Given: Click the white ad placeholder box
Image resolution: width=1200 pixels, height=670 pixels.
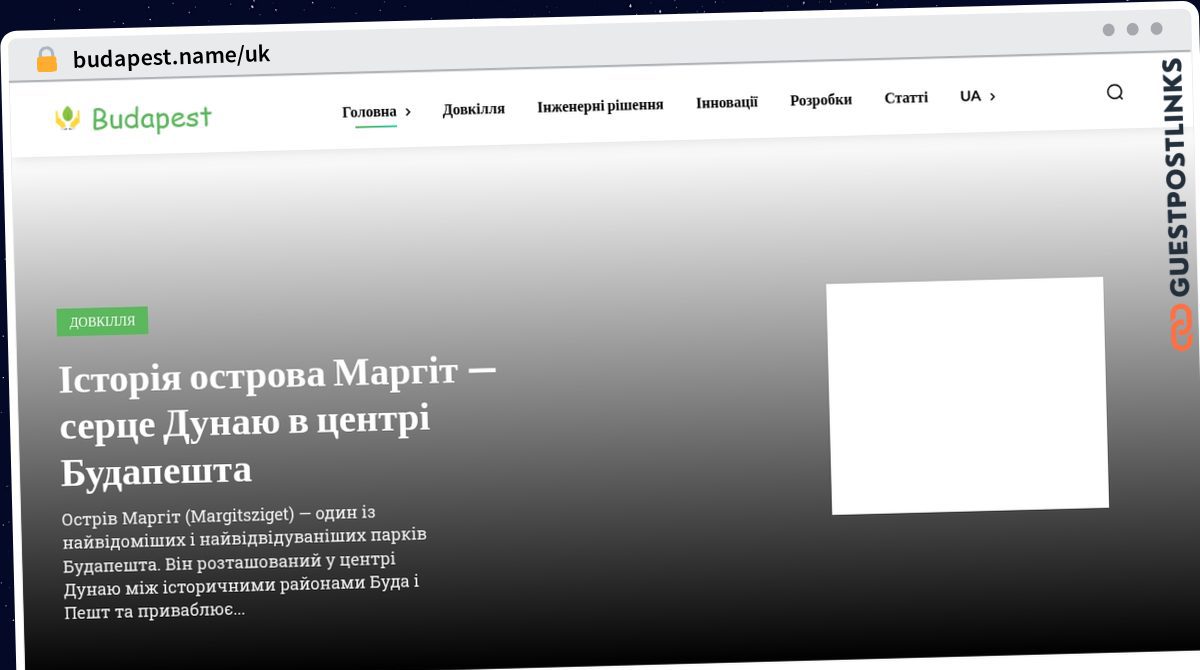Looking at the screenshot, I should (x=967, y=396).
